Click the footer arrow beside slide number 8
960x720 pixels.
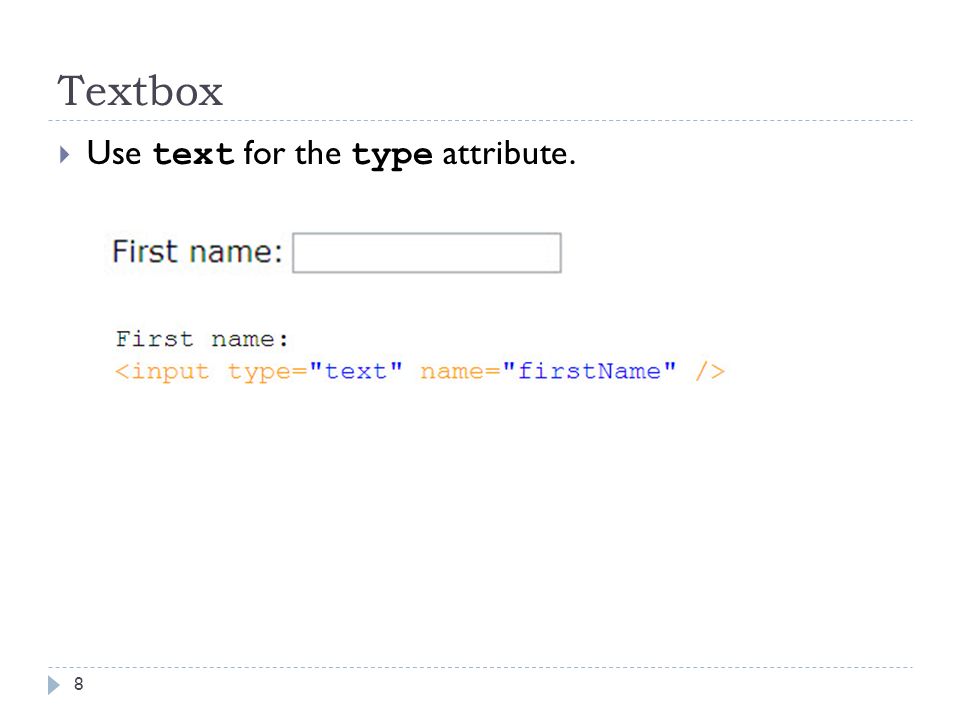point(54,684)
